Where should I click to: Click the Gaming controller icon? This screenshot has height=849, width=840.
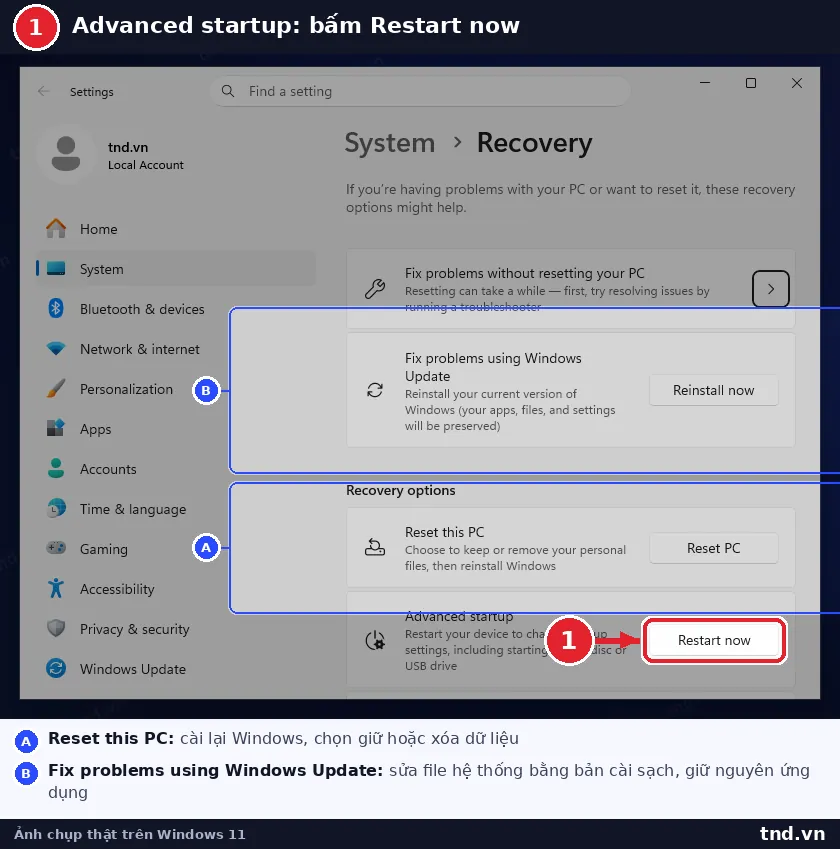click(x=56, y=548)
